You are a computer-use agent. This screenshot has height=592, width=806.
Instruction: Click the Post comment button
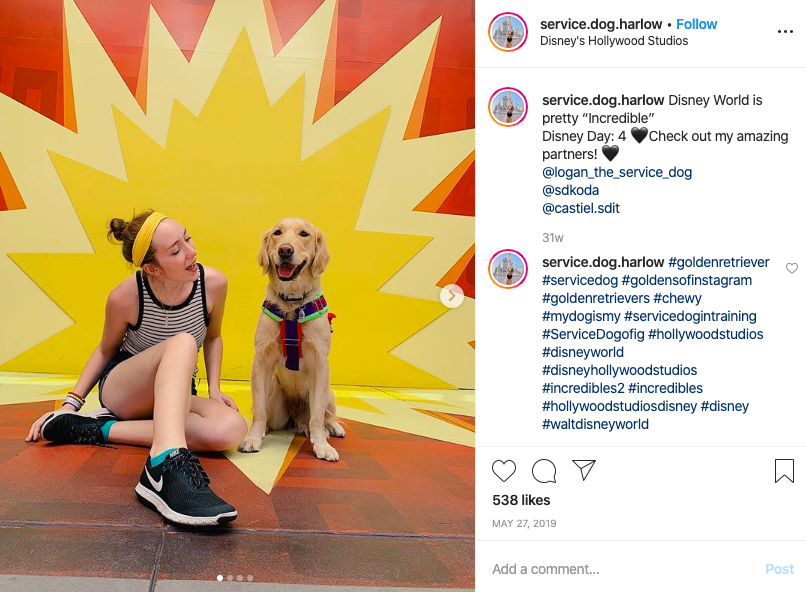pos(779,569)
